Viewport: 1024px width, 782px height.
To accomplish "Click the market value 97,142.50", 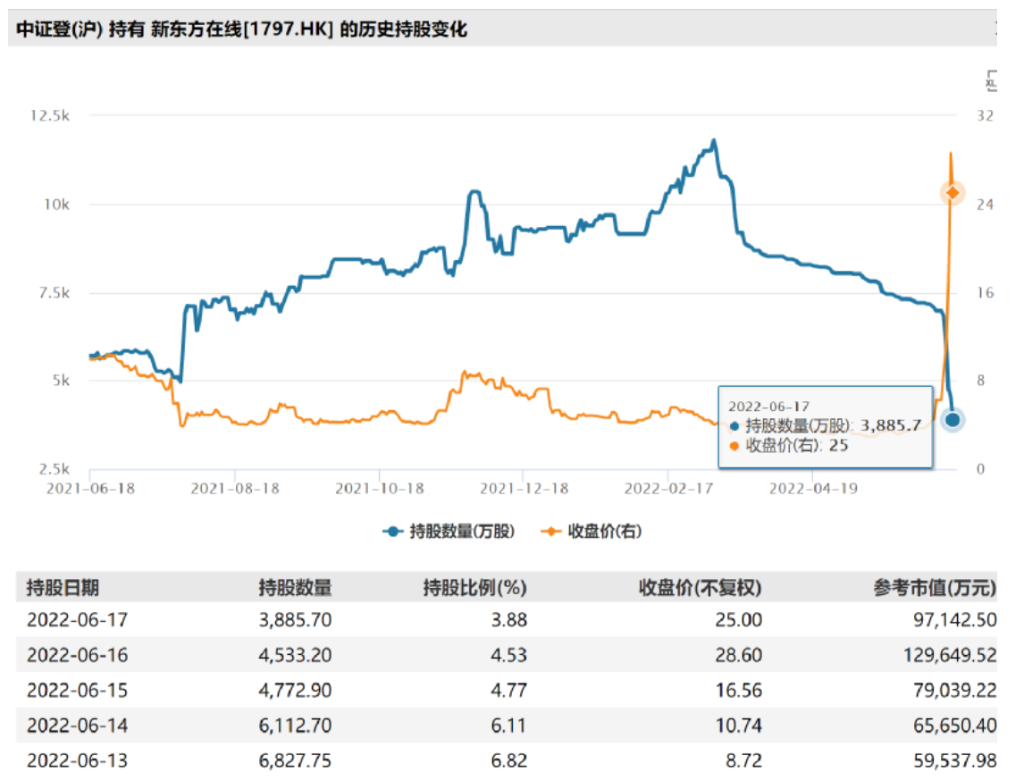I will pos(955,619).
